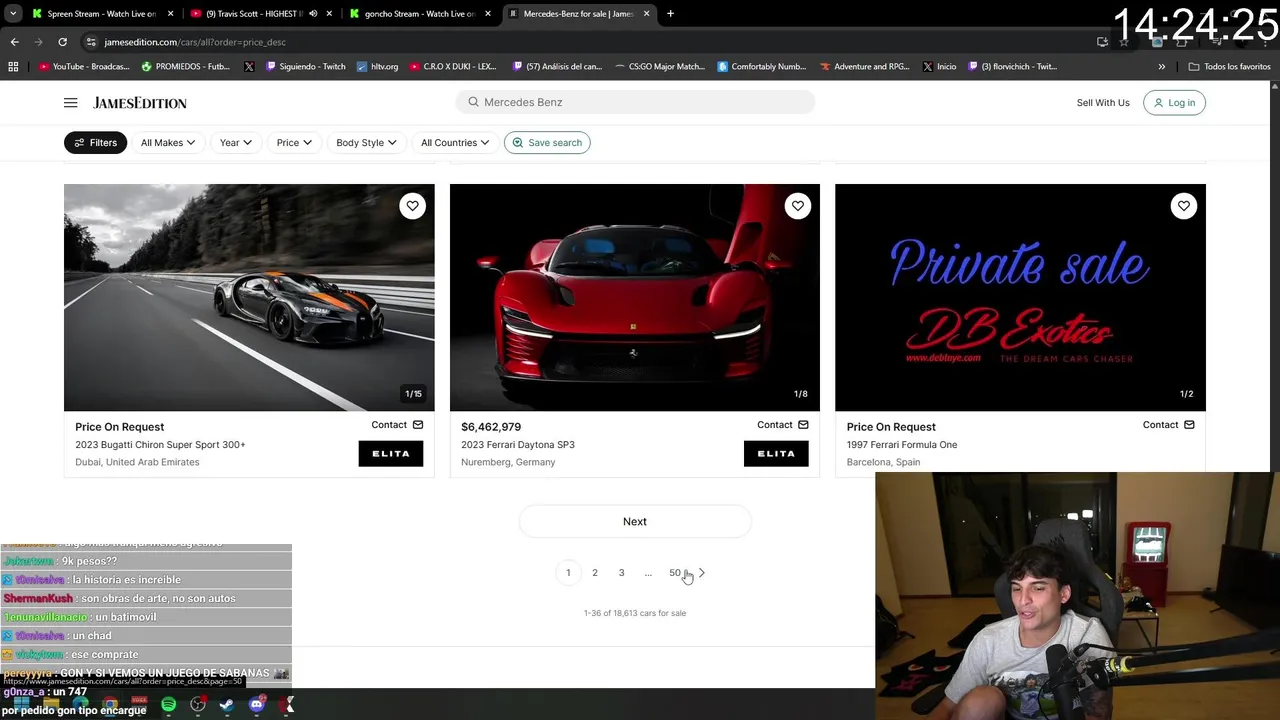Image resolution: width=1280 pixels, height=720 pixels.
Task: Expand the All Countries dropdown
Action: 455,143
